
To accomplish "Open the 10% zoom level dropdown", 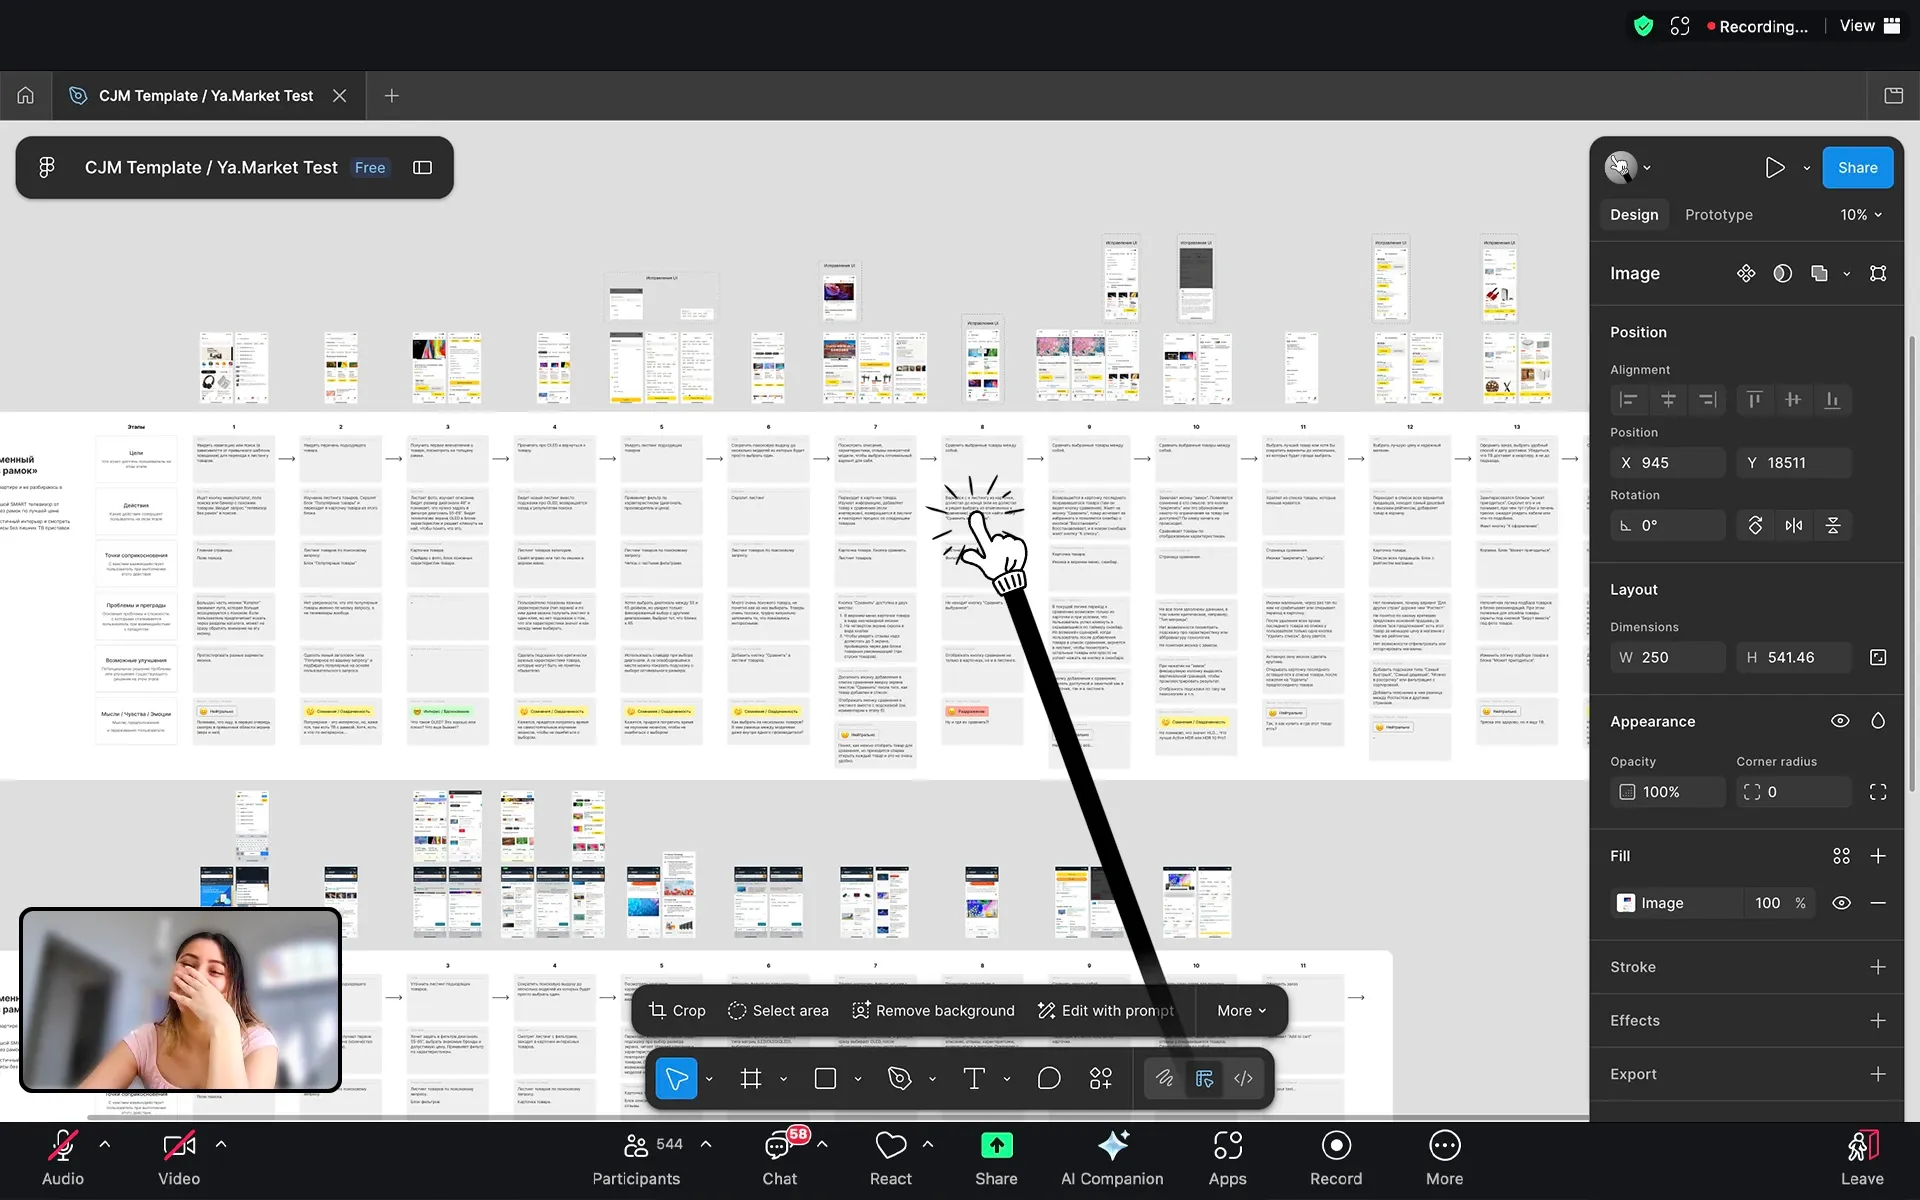I will pos(1861,215).
